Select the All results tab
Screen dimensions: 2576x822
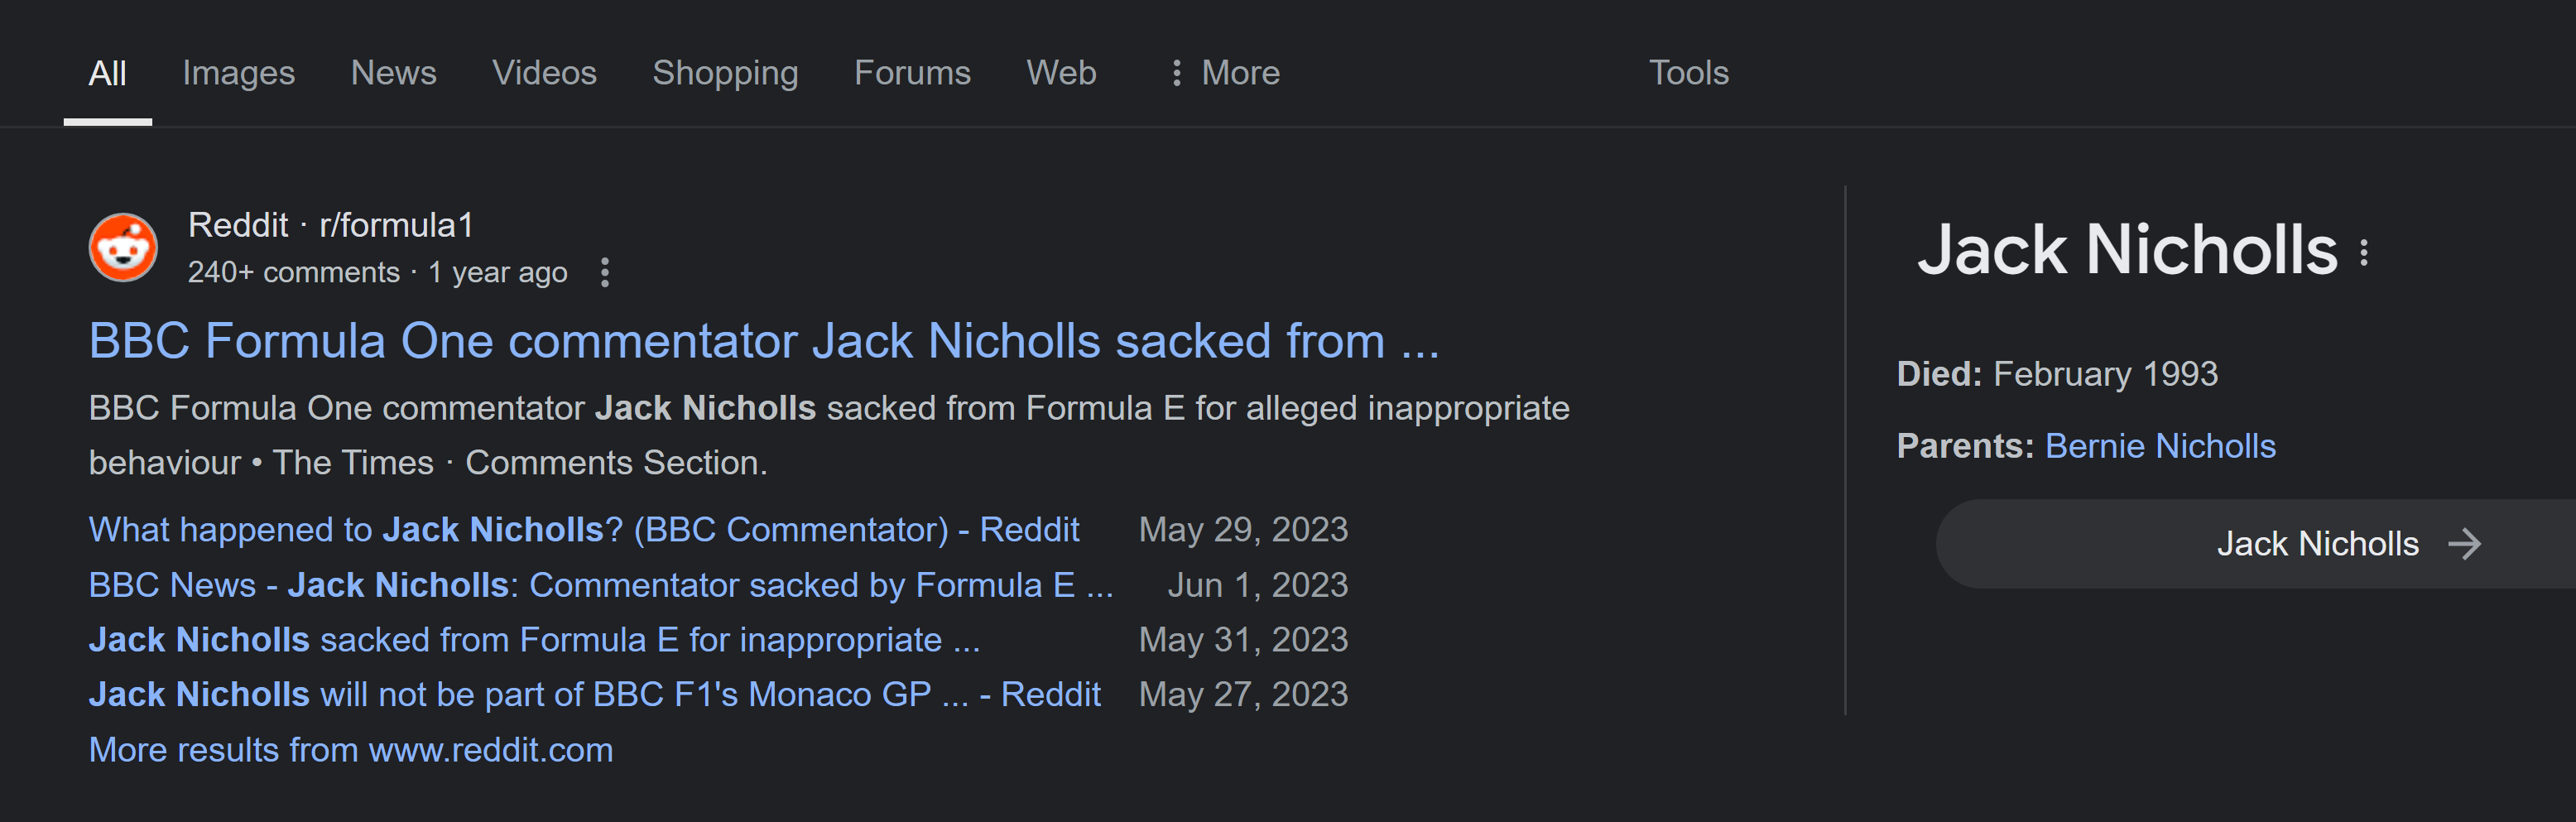coord(107,73)
